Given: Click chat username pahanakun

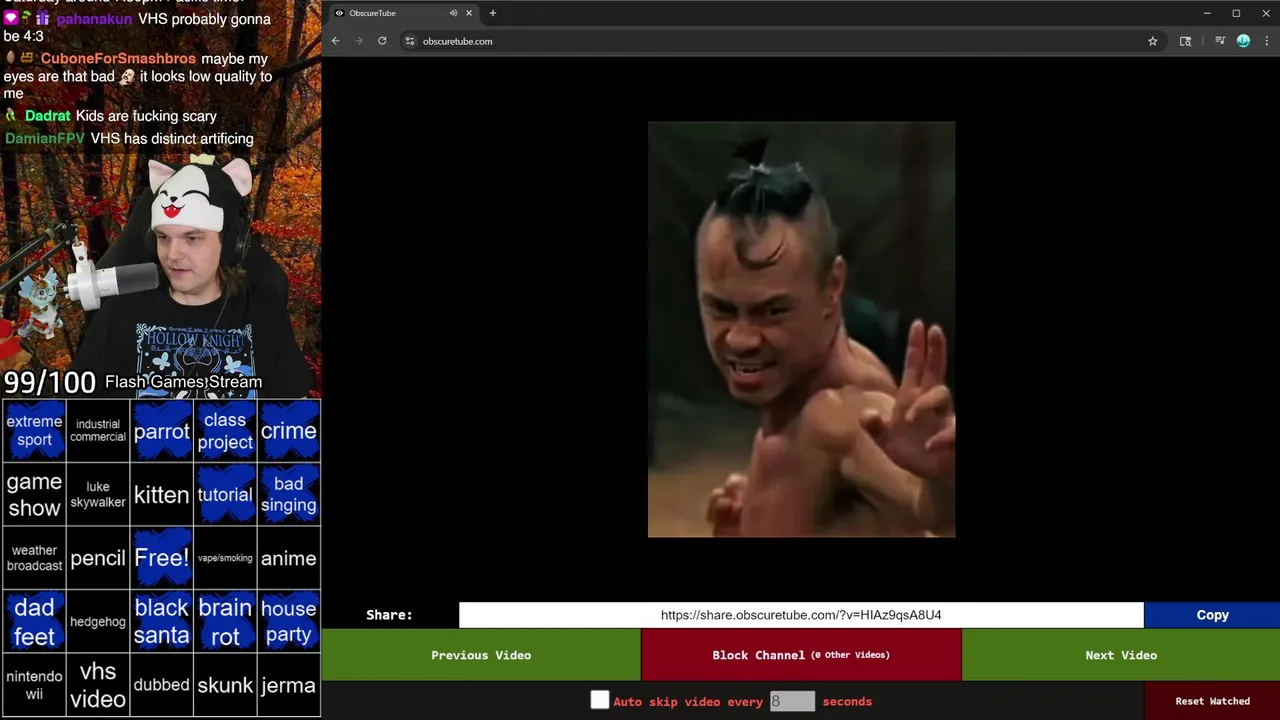Looking at the screenshot, I should click(94, 19).
